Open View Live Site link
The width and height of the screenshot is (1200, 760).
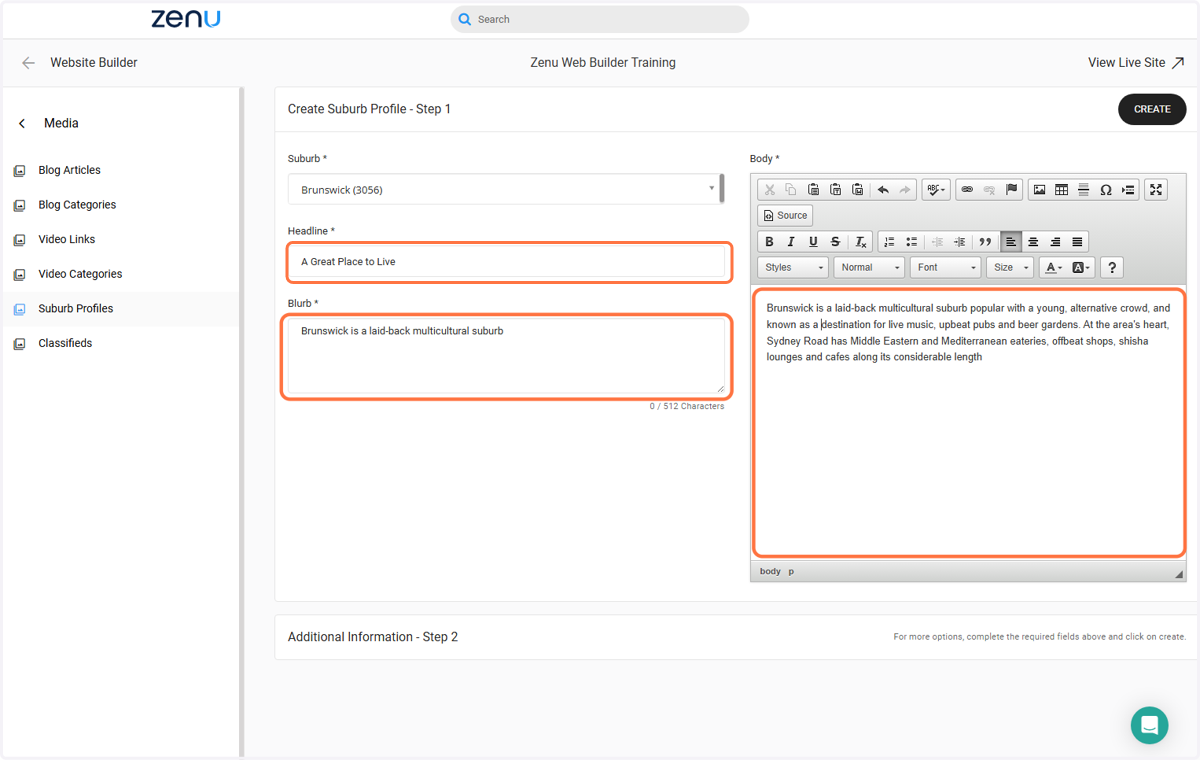(x=1136, y=62)
